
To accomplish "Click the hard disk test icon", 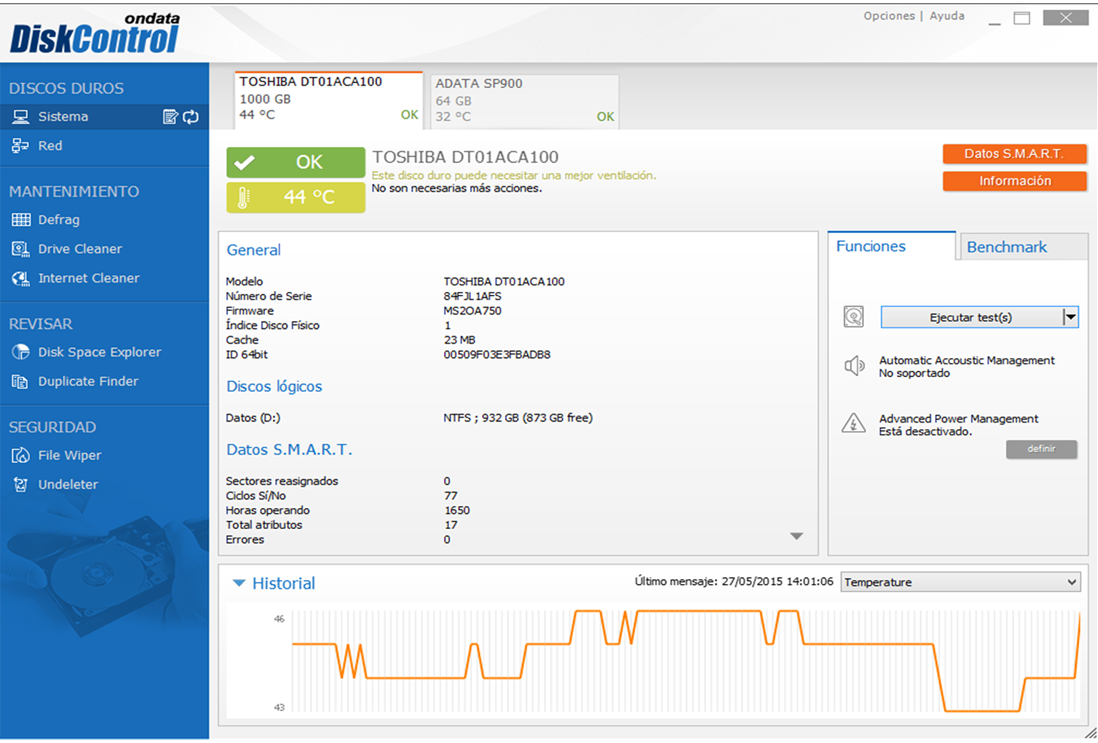I will pyautogui.click(x=854, y=317).
